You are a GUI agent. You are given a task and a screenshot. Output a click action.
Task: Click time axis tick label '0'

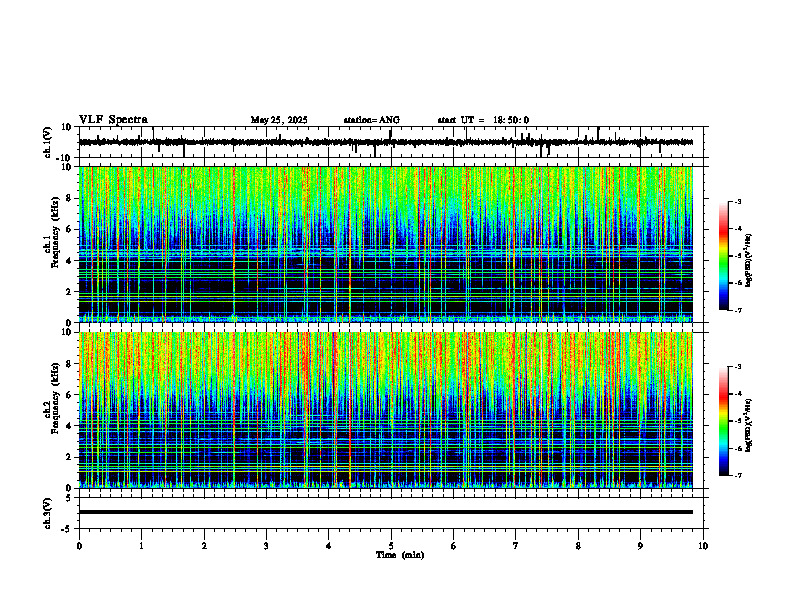pyautogui.click(x=79, y=546)
